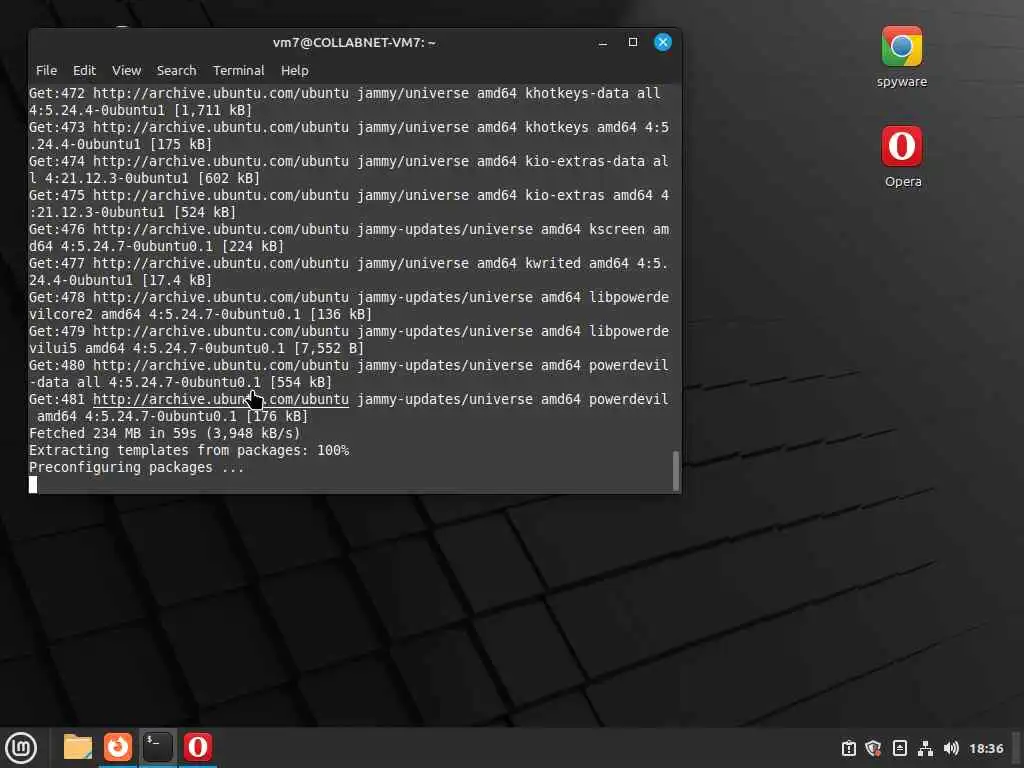
Task: Open the Edit menu in terminal
Action: (84, 71)
